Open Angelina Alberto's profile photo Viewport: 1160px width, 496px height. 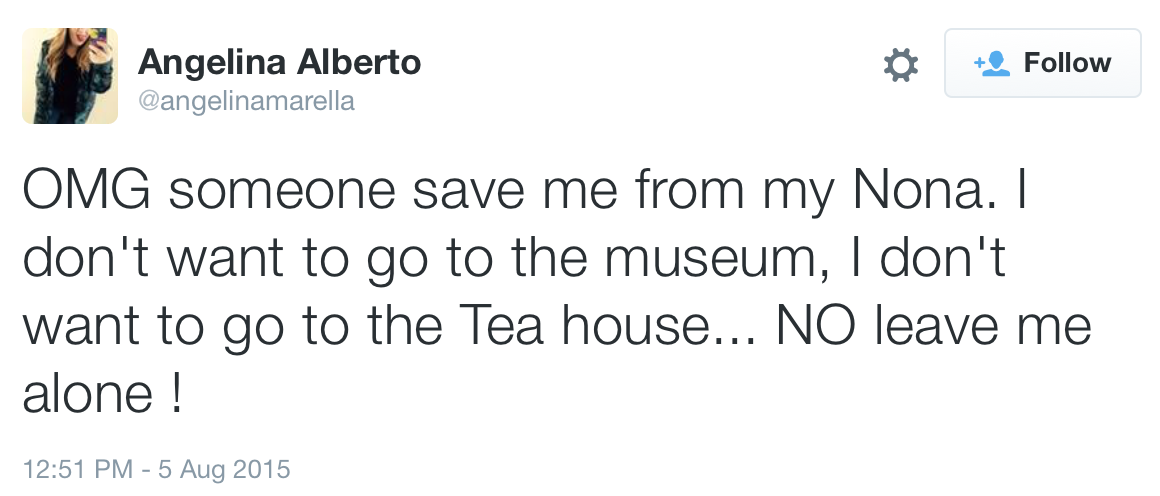coord(70,76)
